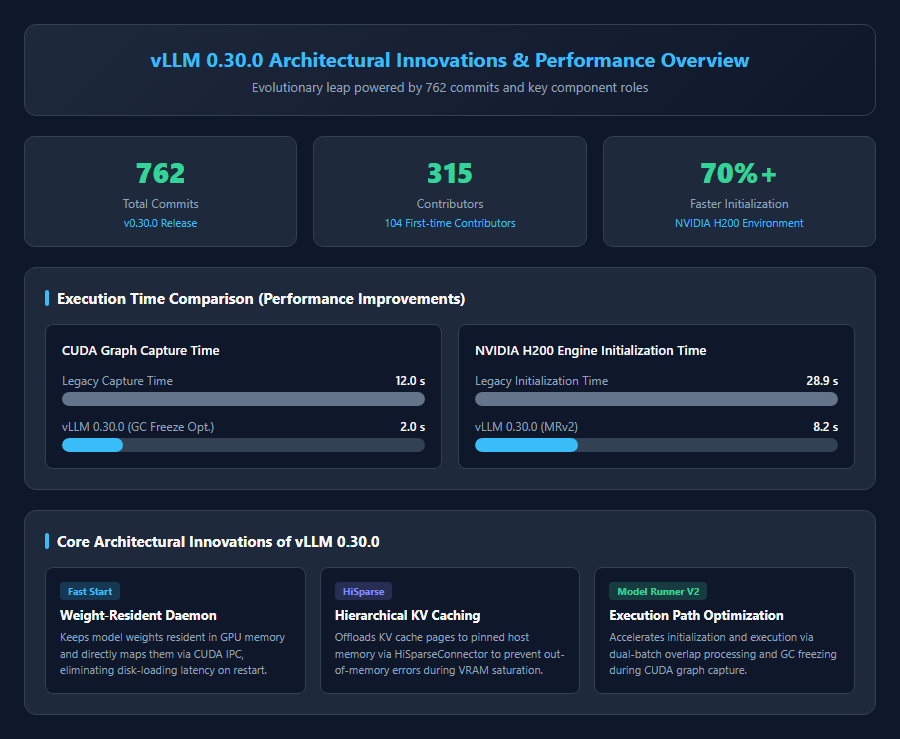Click the "Model Runner V2" badge
The width and height of the screenshot is (900, 739).
(x=658, y=592)
